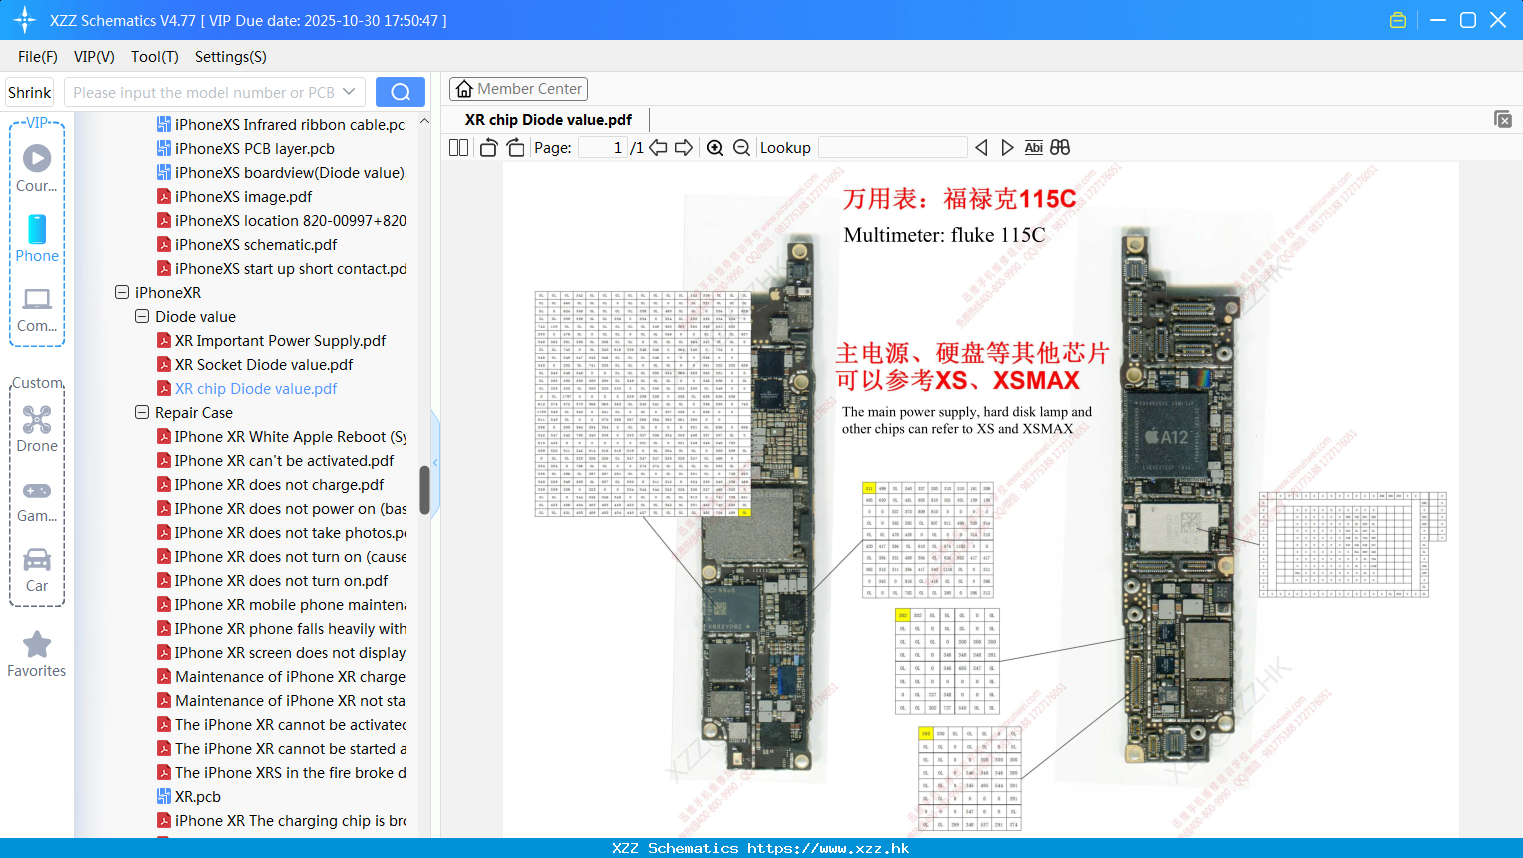Rotate page clockwise

(515, 147)
